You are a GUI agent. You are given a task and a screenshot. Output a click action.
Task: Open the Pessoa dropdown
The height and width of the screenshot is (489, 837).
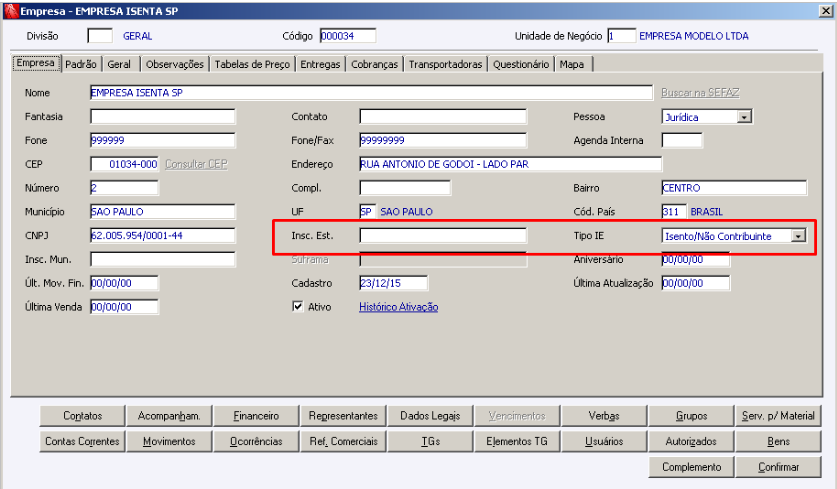point(744,116)
